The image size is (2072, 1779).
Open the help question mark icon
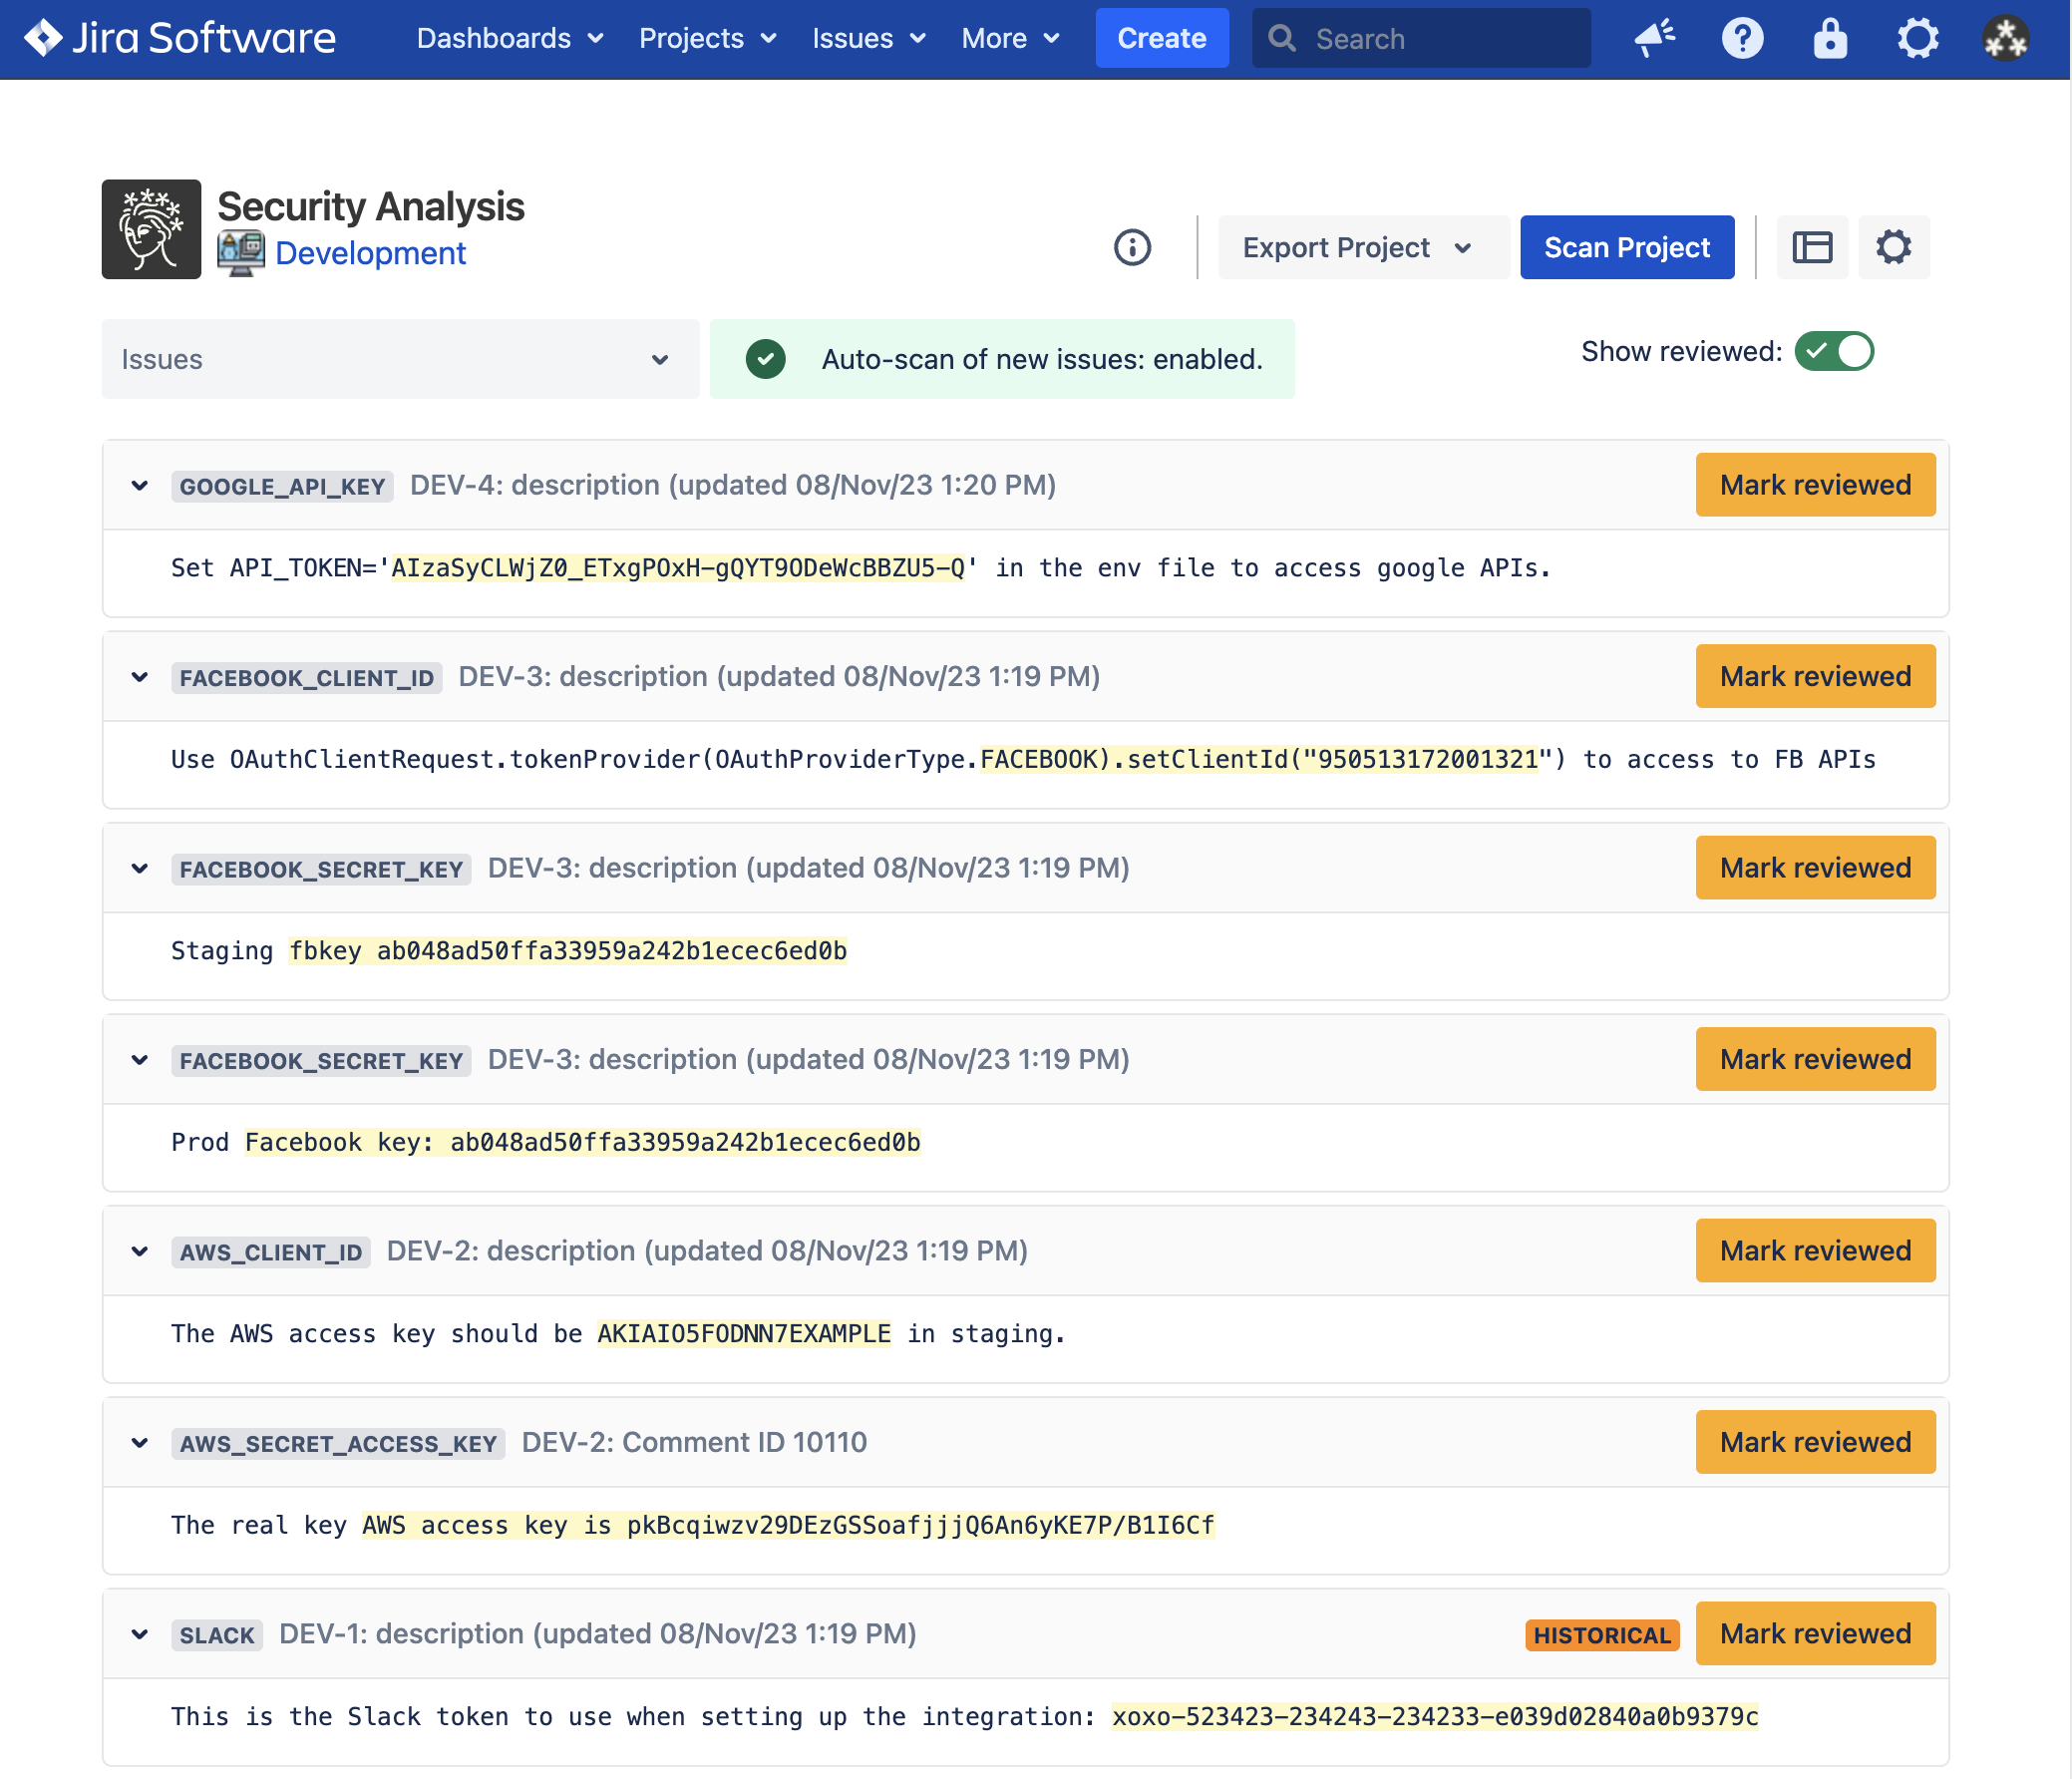(1742, 38)
